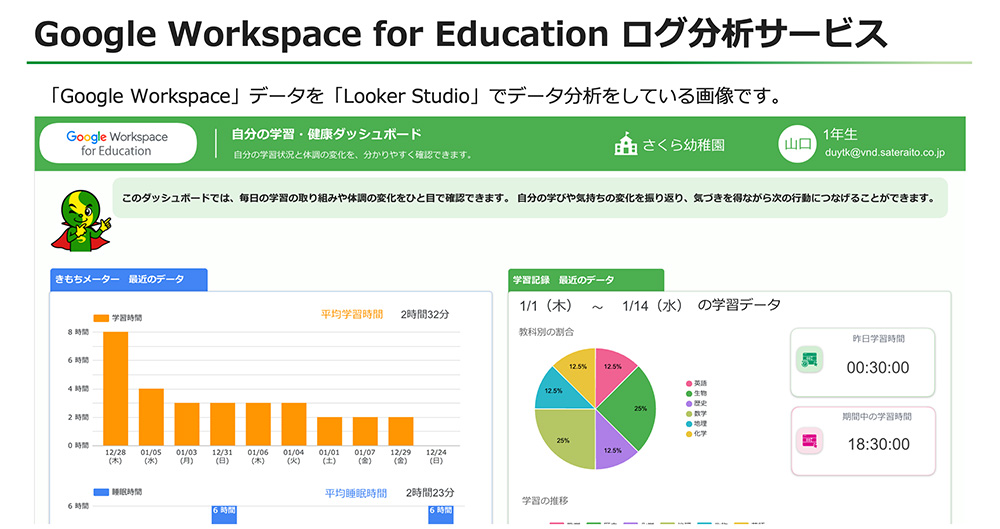The height and width of the screenshot is (529, 1000).
Task: Click the school building icon
Action: point(626,145)
